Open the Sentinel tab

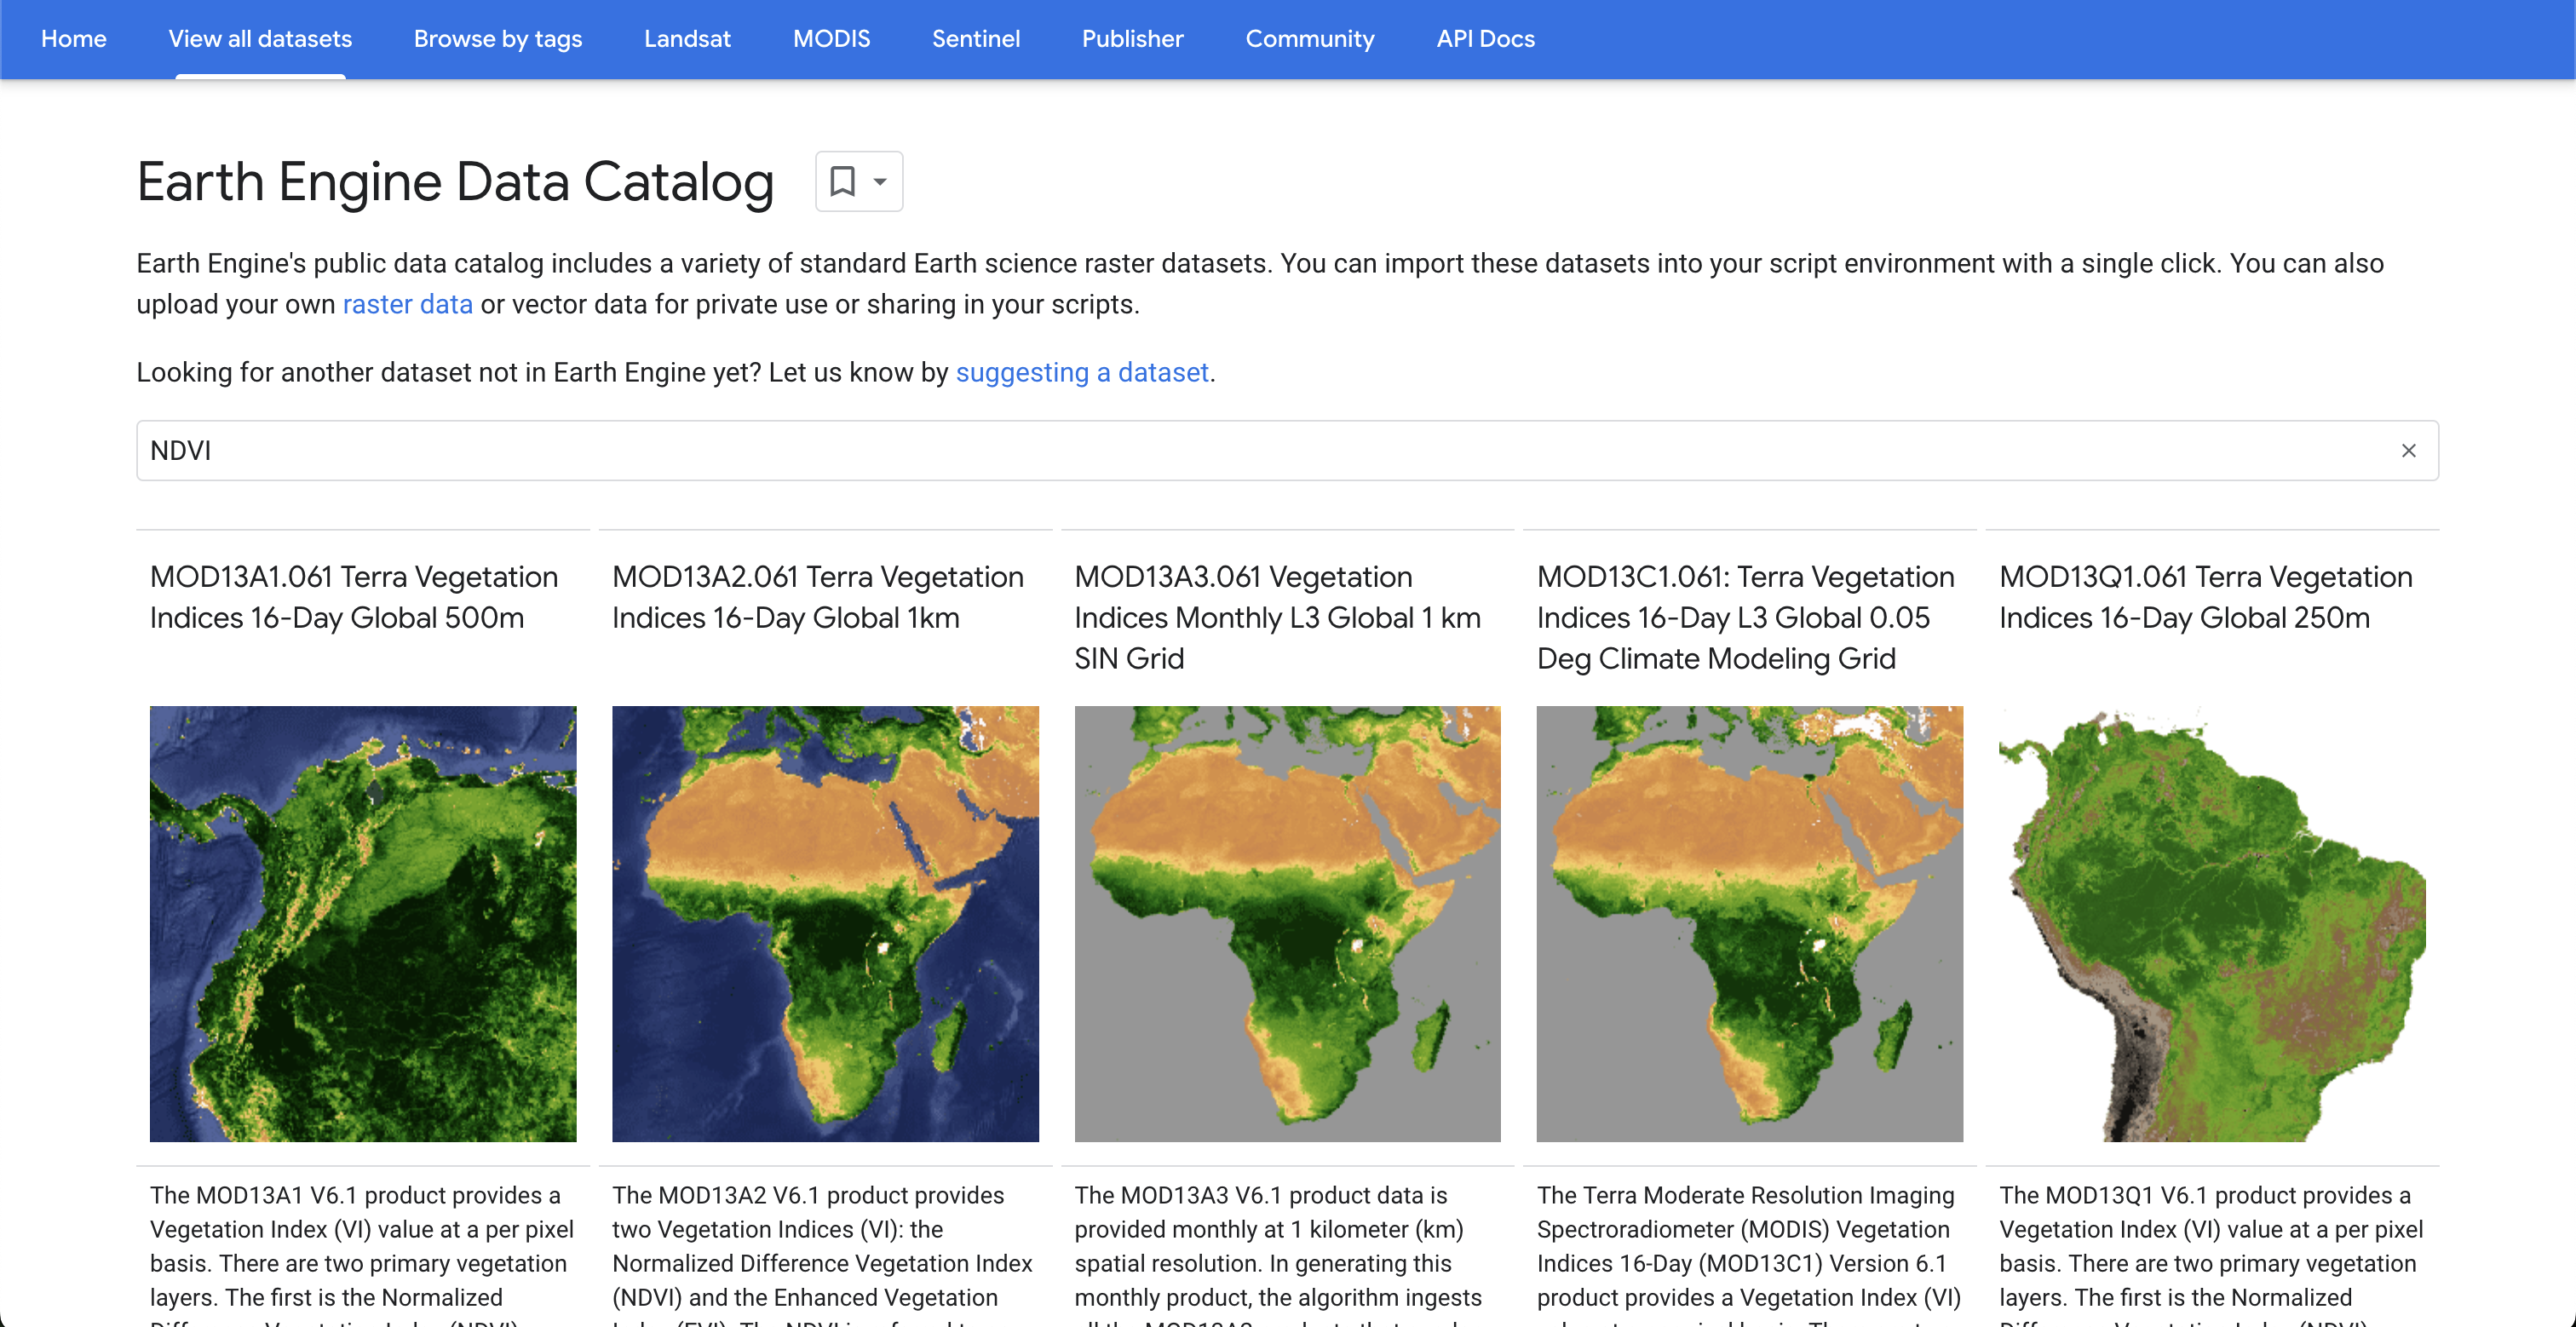(x=975, y=39)
